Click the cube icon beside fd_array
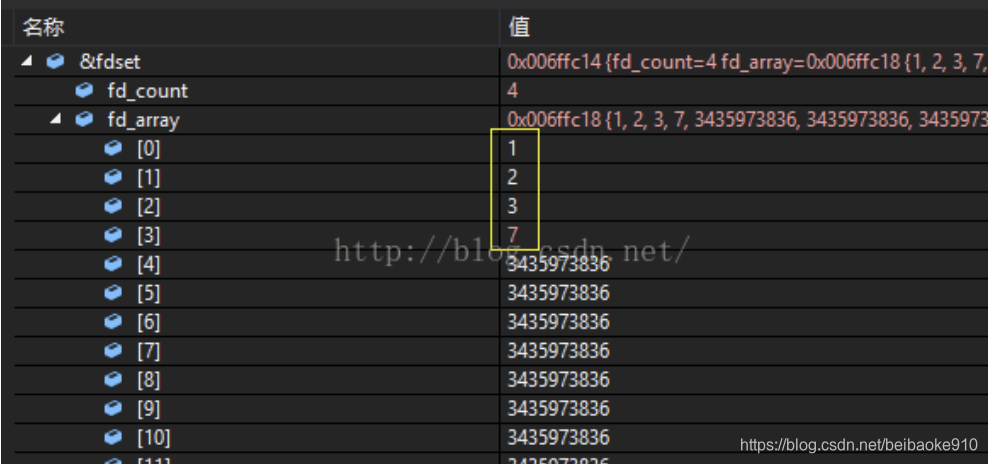 coord(84,119)
